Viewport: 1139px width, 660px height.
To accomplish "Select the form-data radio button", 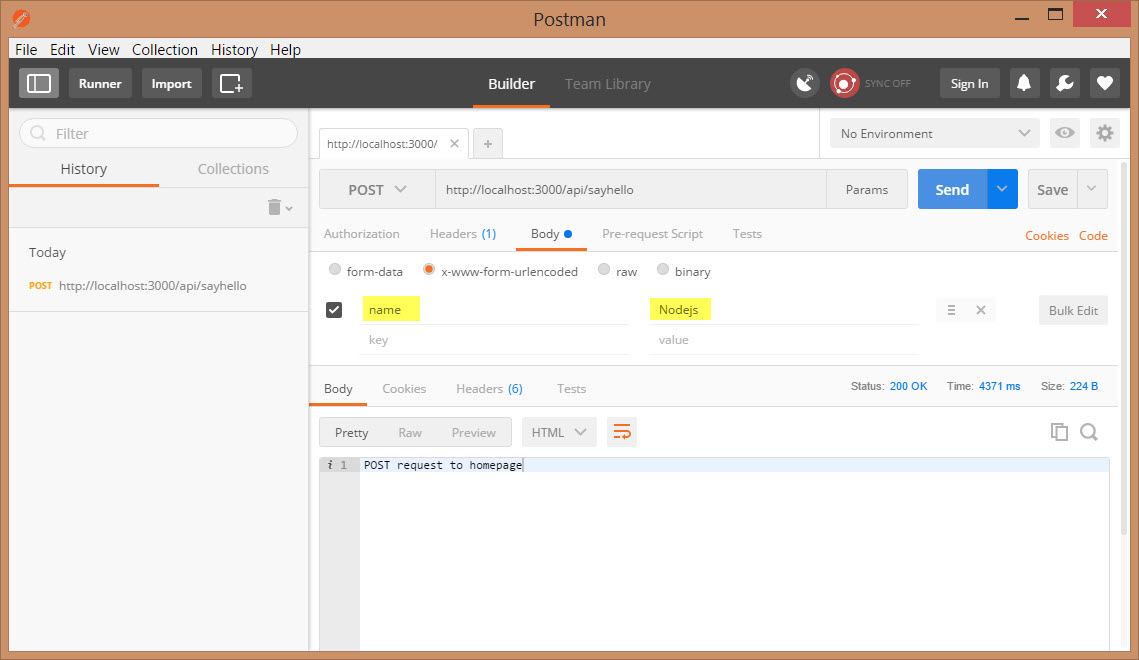I will (x=334, y=269).
